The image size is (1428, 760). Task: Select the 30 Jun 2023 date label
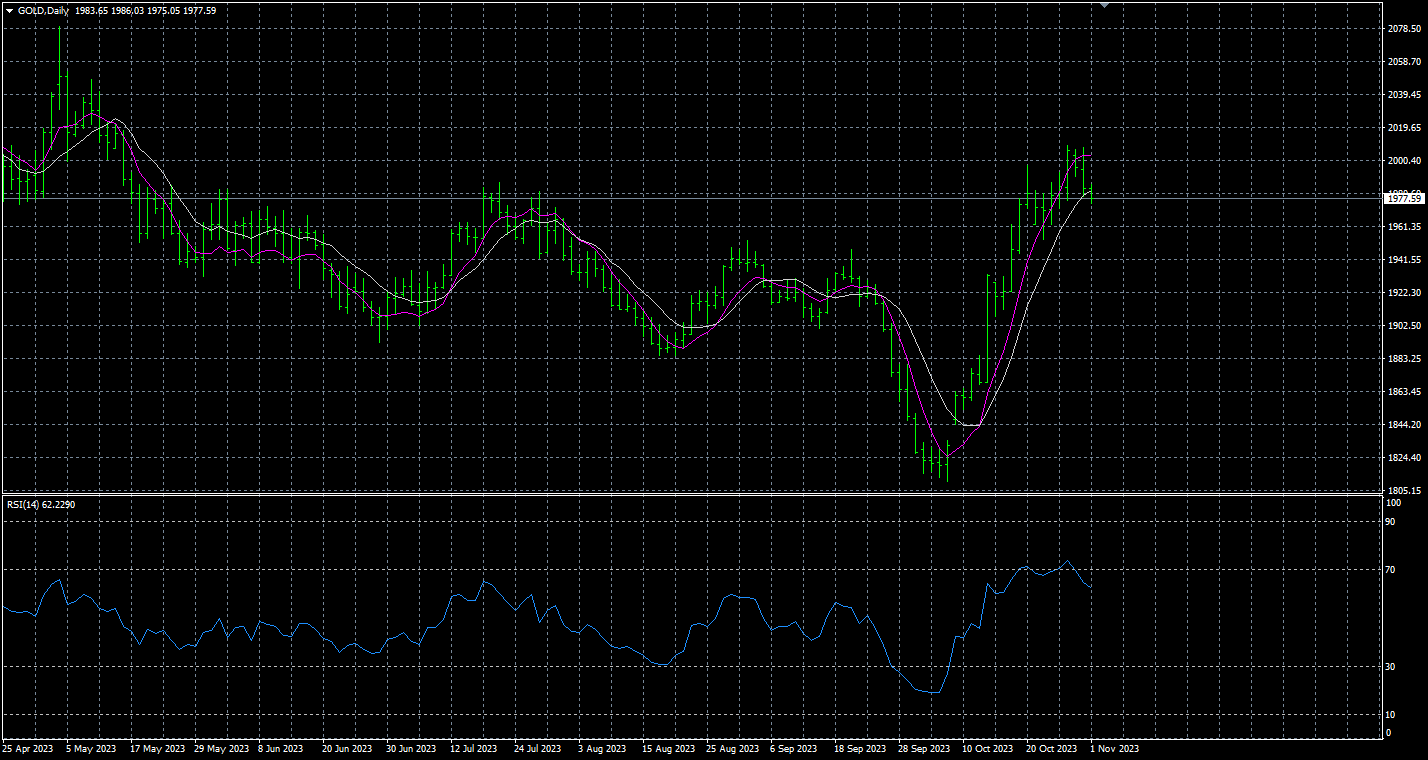click(412, 748)
